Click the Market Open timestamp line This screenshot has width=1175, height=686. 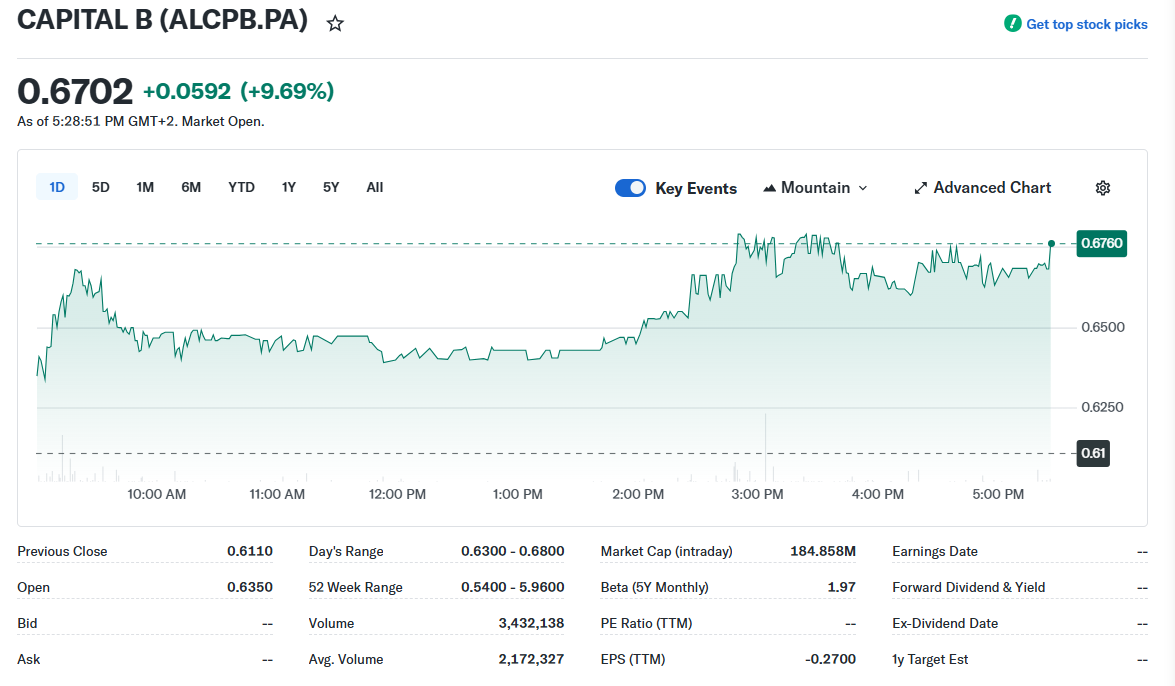(141, 121)
